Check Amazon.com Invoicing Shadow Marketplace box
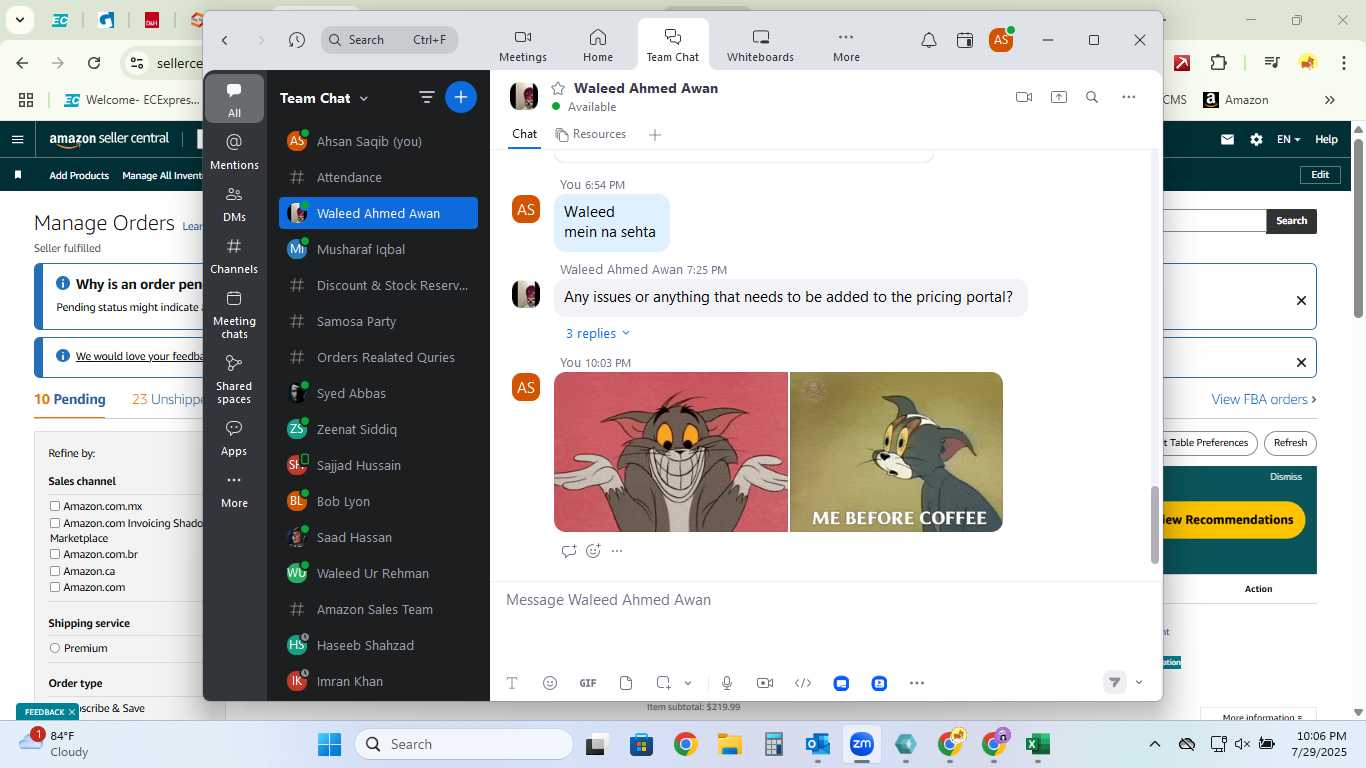Viewport: 1366px width, 768px height. (55, 523)
